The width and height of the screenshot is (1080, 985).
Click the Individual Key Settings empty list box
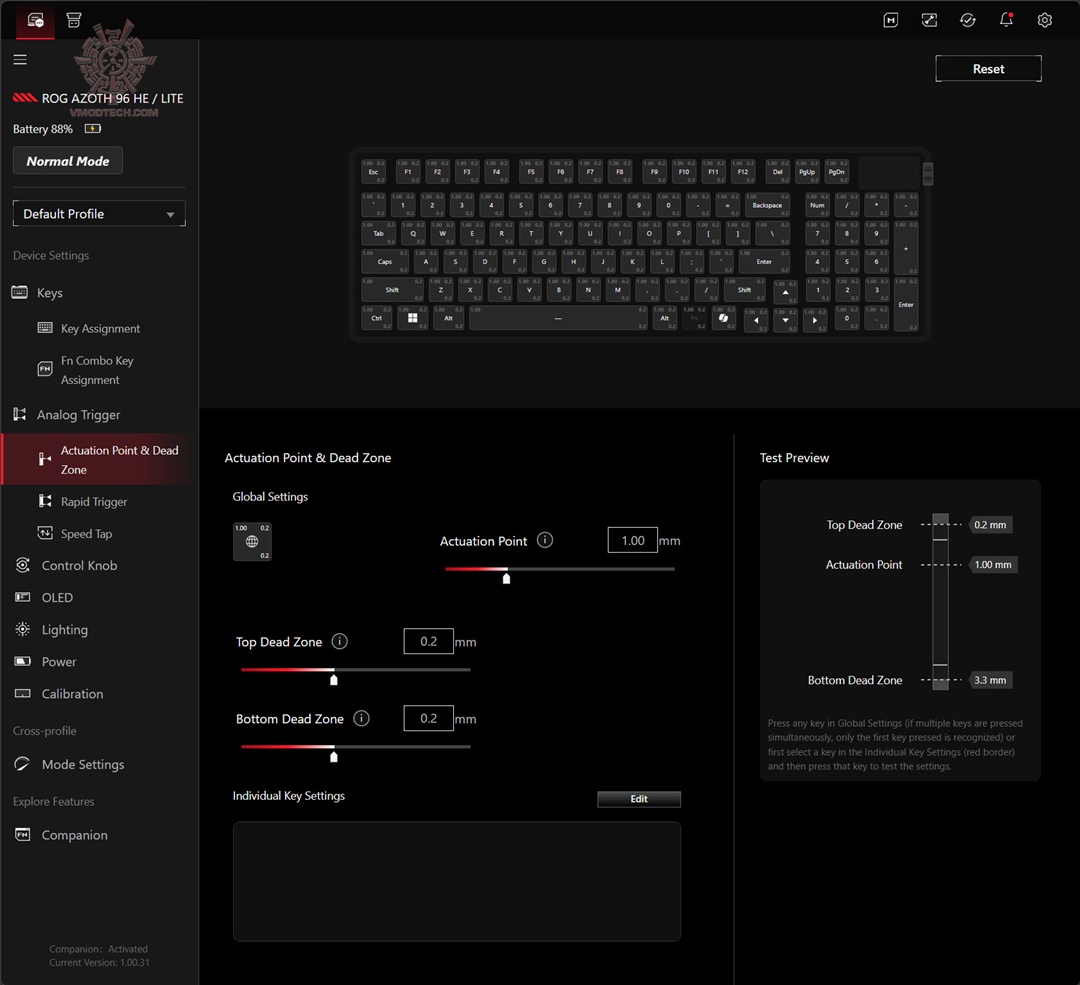tap(457, 881)
